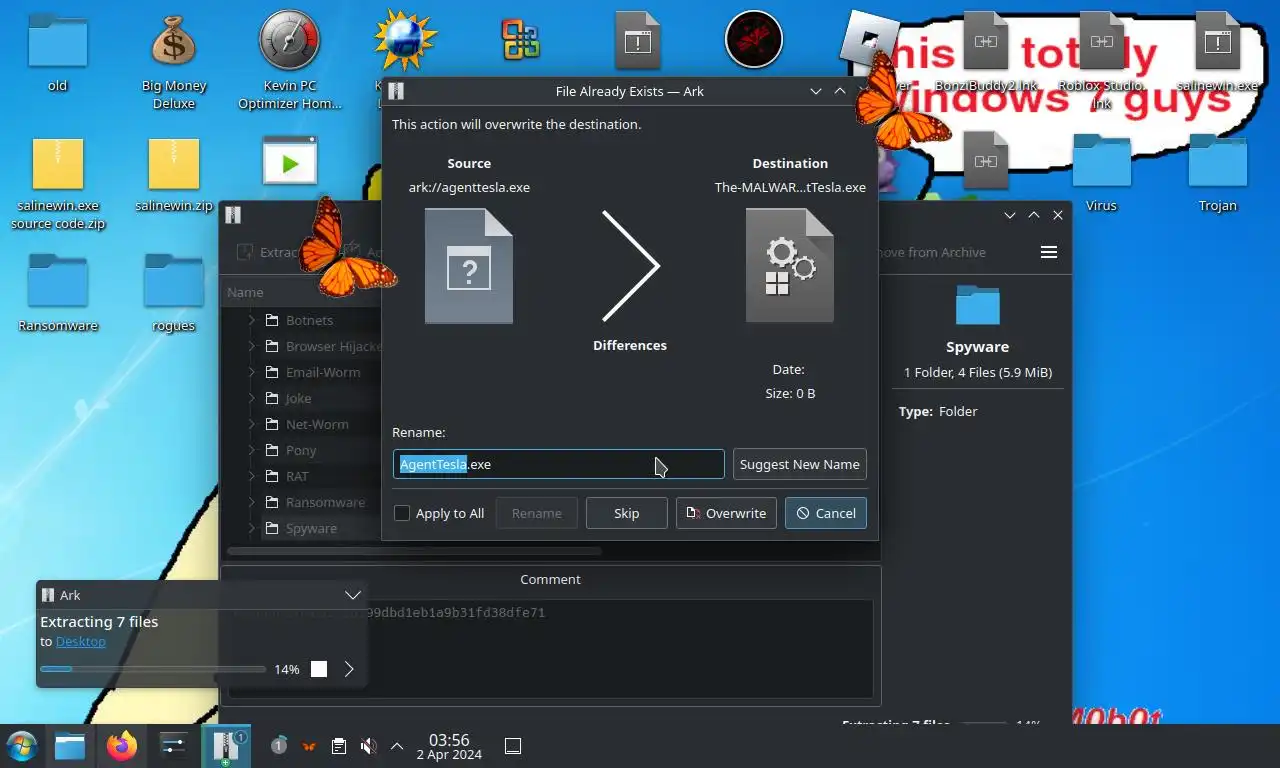Image resolution: width=1280 pixels, height=768 pixels.
Task: Open the taskbar clock showing 03:56
Action: point(449,746)
